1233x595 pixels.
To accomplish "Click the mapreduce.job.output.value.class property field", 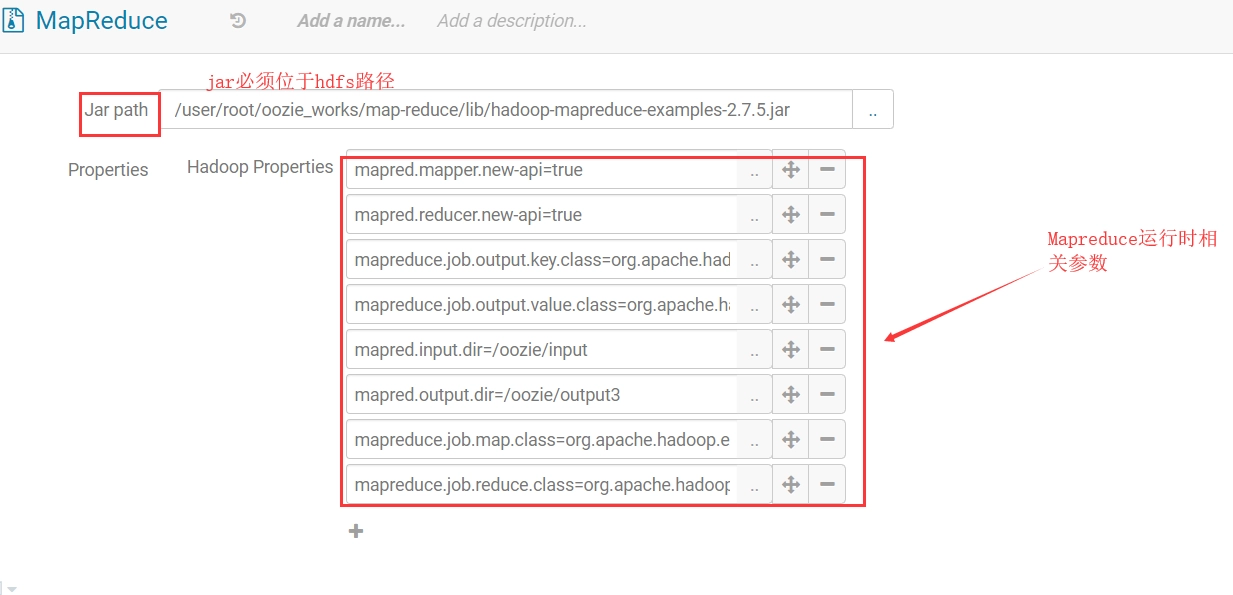I will click(x=541, y=304).
